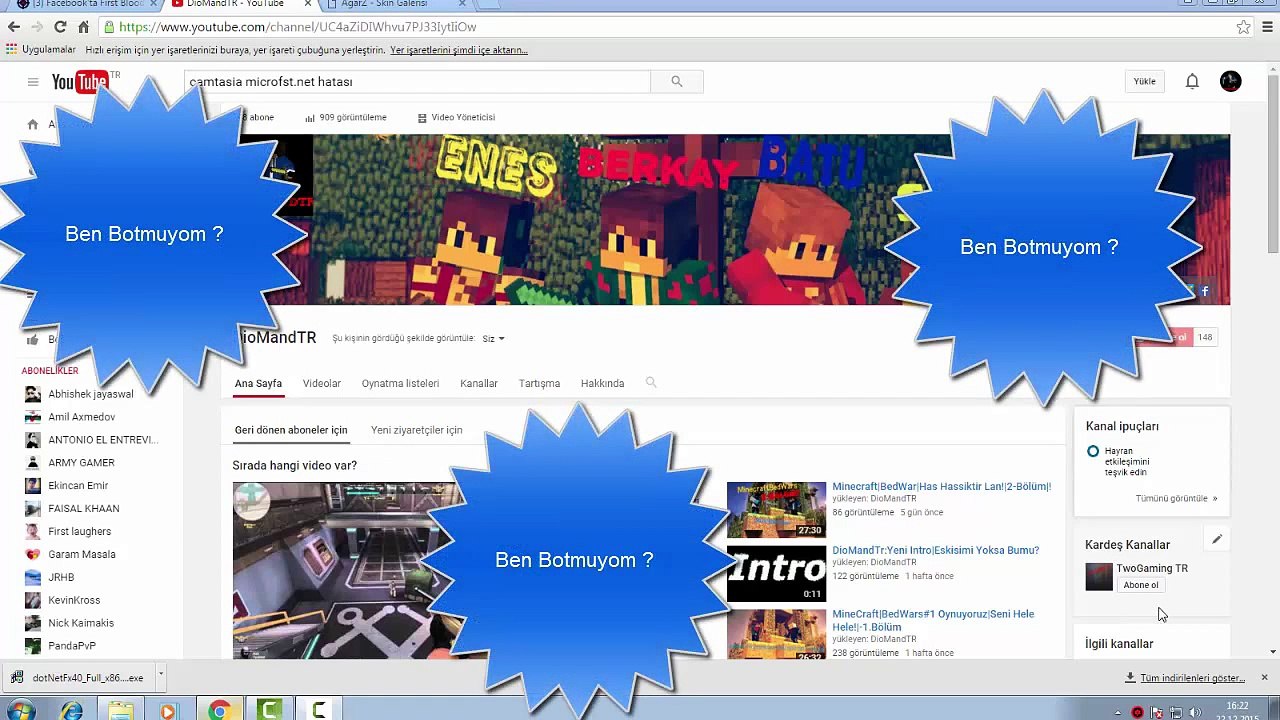Image resolution: width=1280 pixels, height=720 pixels.
Task: Open the Hakkında channel tab
Action: coord(602,383)
